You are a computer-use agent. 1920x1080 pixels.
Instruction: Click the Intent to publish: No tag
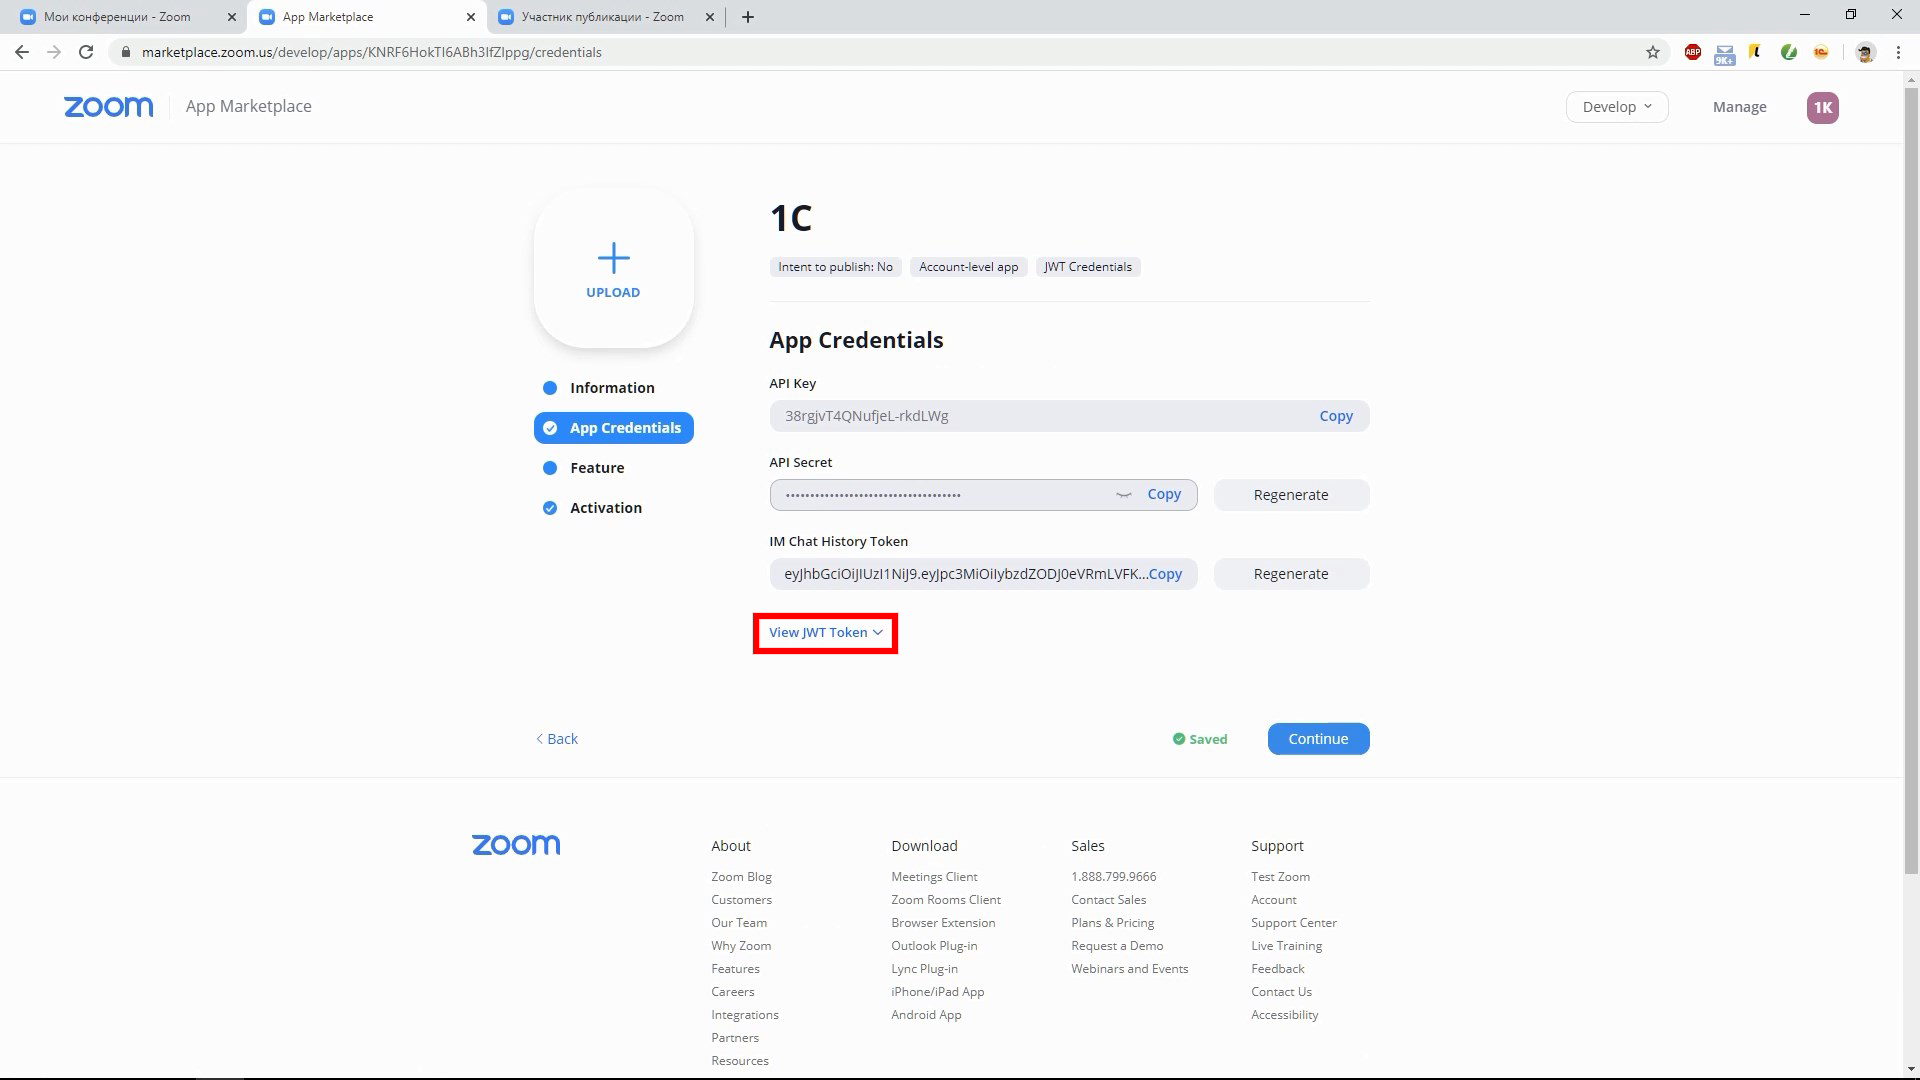[835, 267]
